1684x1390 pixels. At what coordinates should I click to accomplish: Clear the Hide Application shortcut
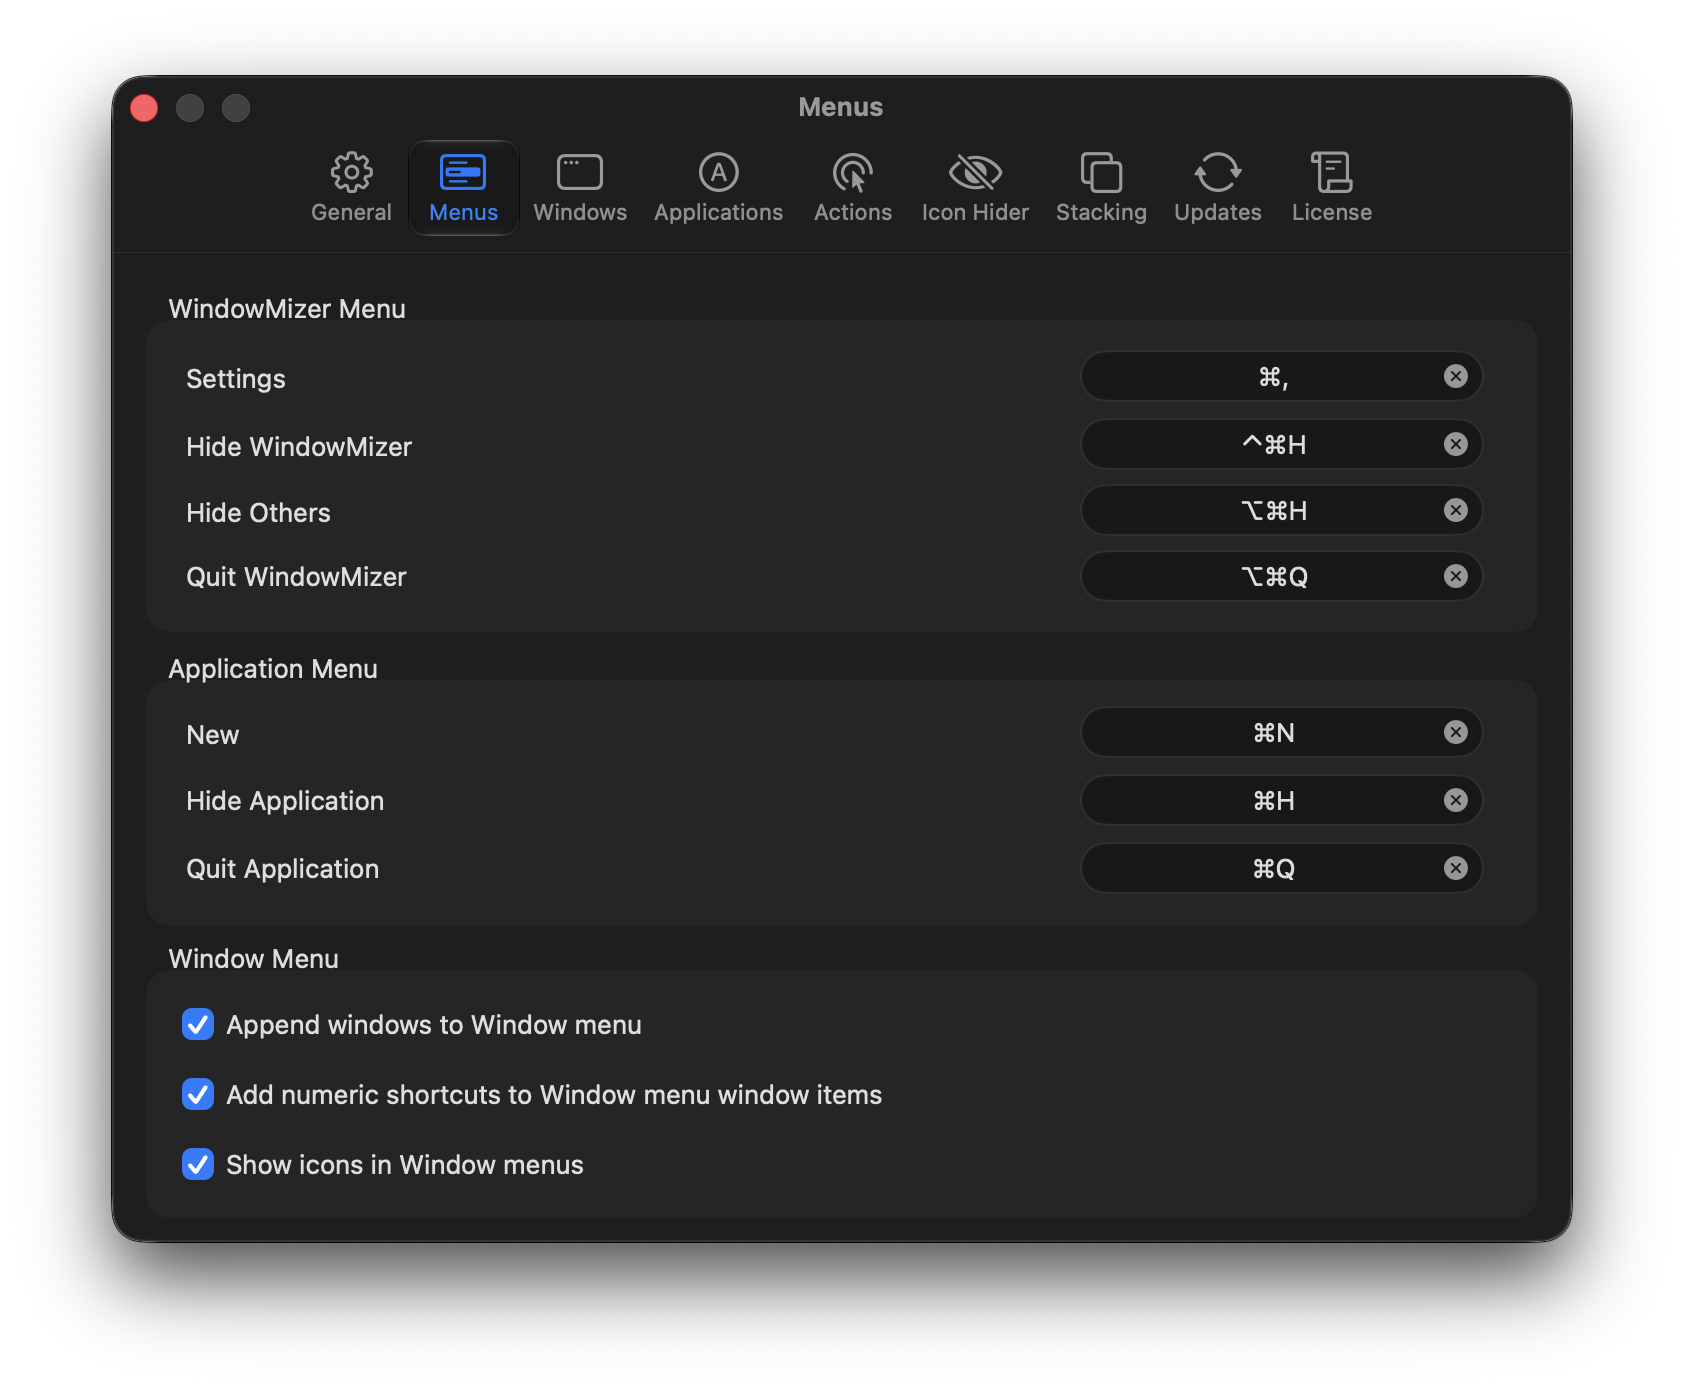[1456, 800]
